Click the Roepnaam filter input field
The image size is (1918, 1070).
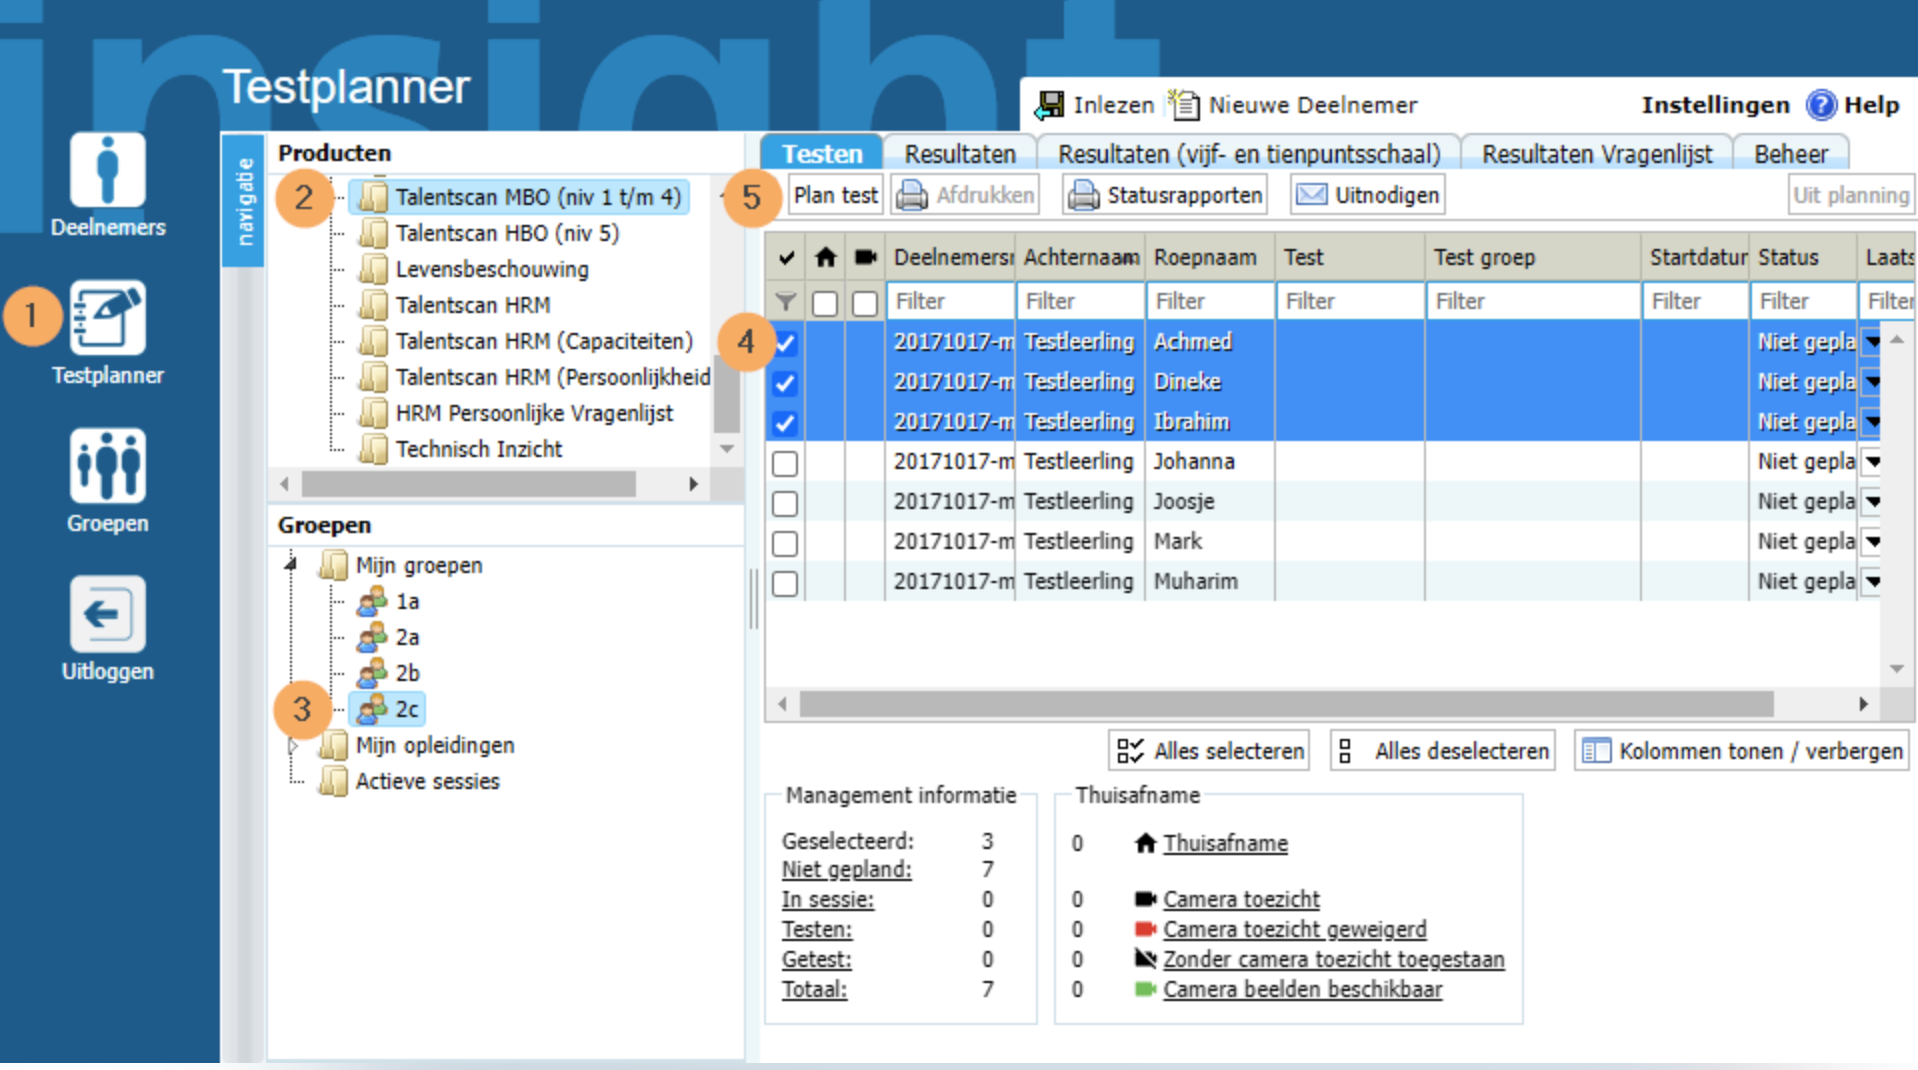pos(1209,301)
